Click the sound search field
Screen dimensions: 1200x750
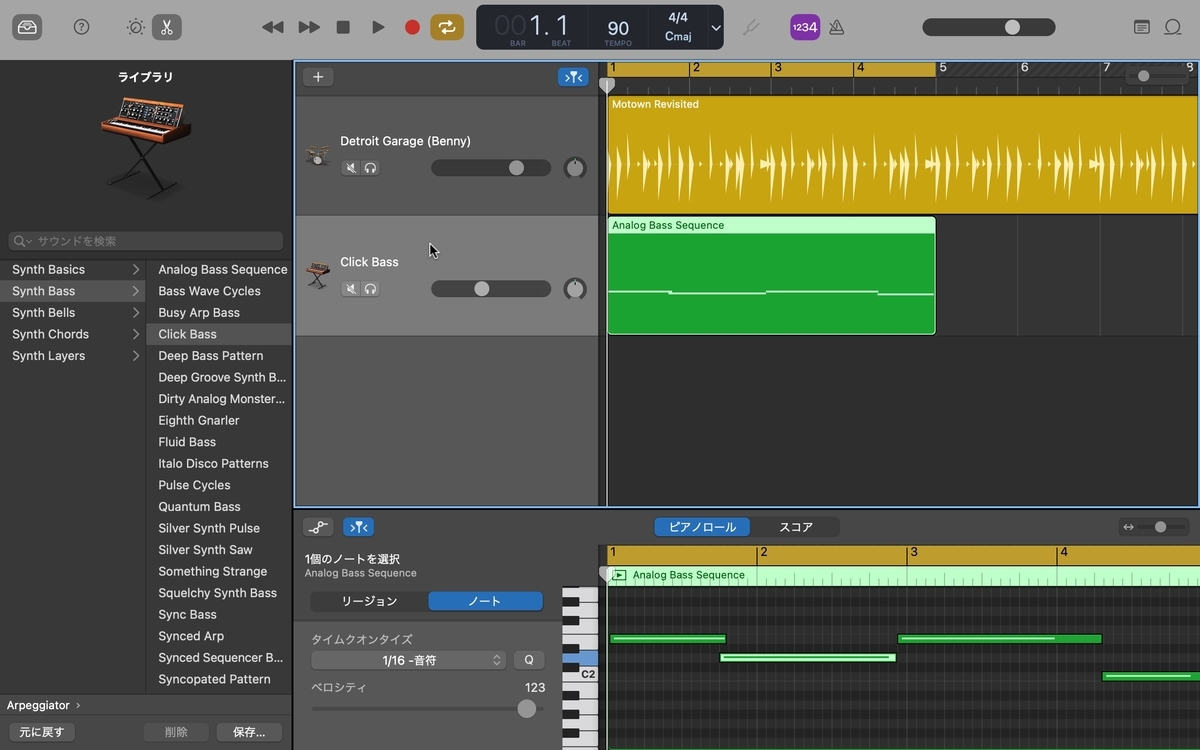146,241
